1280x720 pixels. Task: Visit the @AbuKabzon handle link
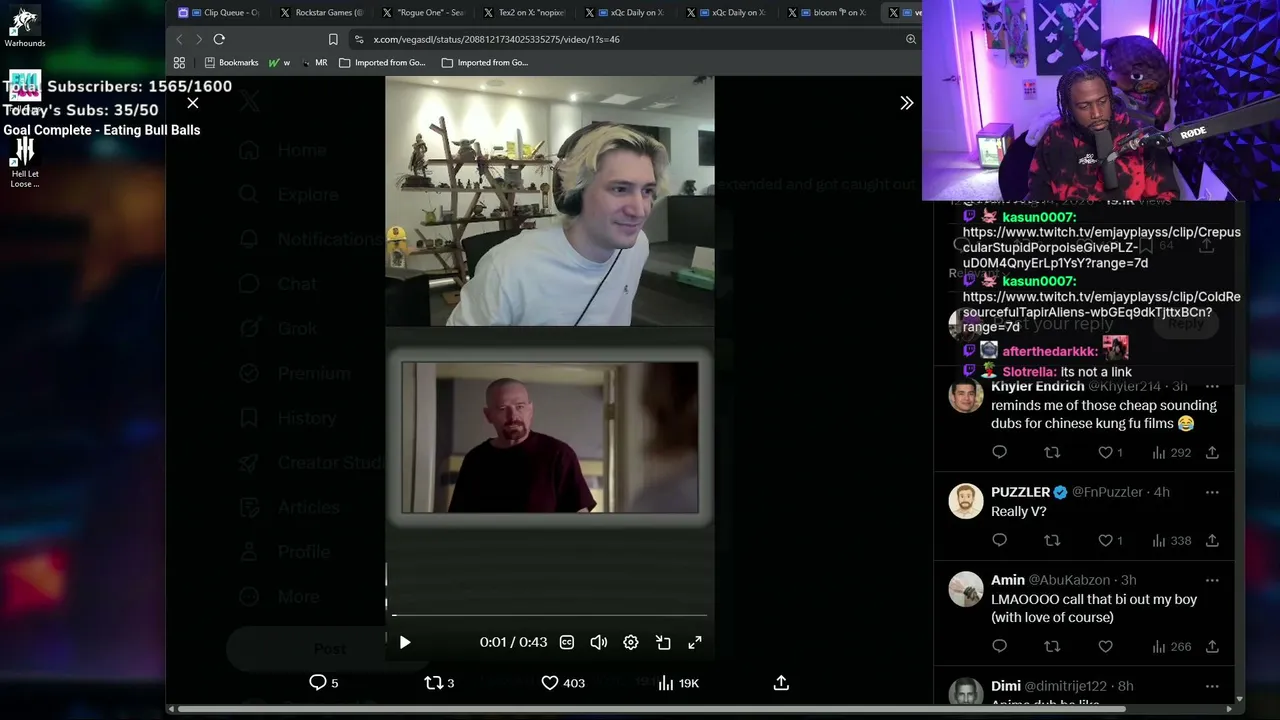(x=1069, y=580)
